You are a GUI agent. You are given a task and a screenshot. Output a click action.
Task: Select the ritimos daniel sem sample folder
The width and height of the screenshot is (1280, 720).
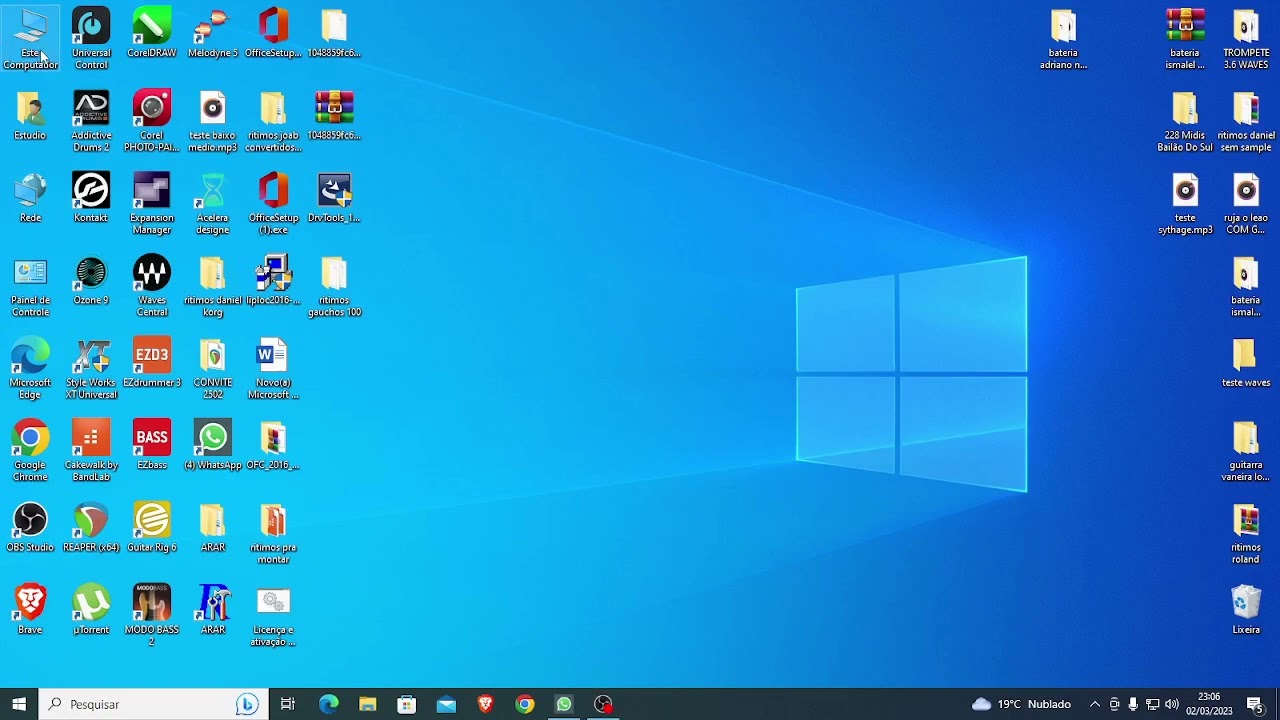coord(1246,122)
